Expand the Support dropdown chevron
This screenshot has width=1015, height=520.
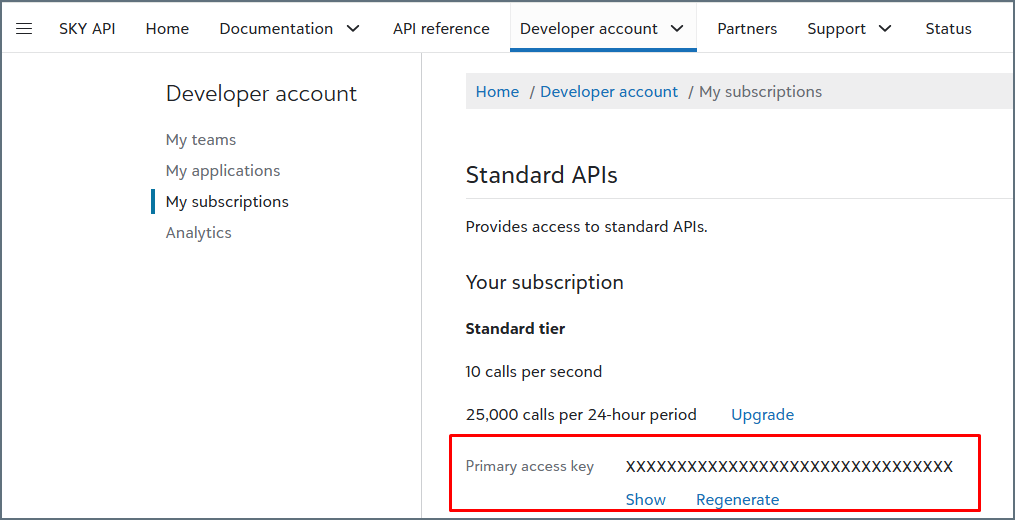pos(885,28)
